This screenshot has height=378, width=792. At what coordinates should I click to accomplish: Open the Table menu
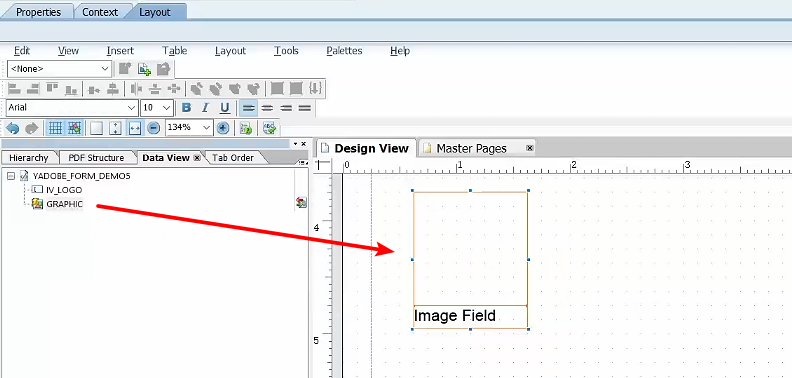175,51
